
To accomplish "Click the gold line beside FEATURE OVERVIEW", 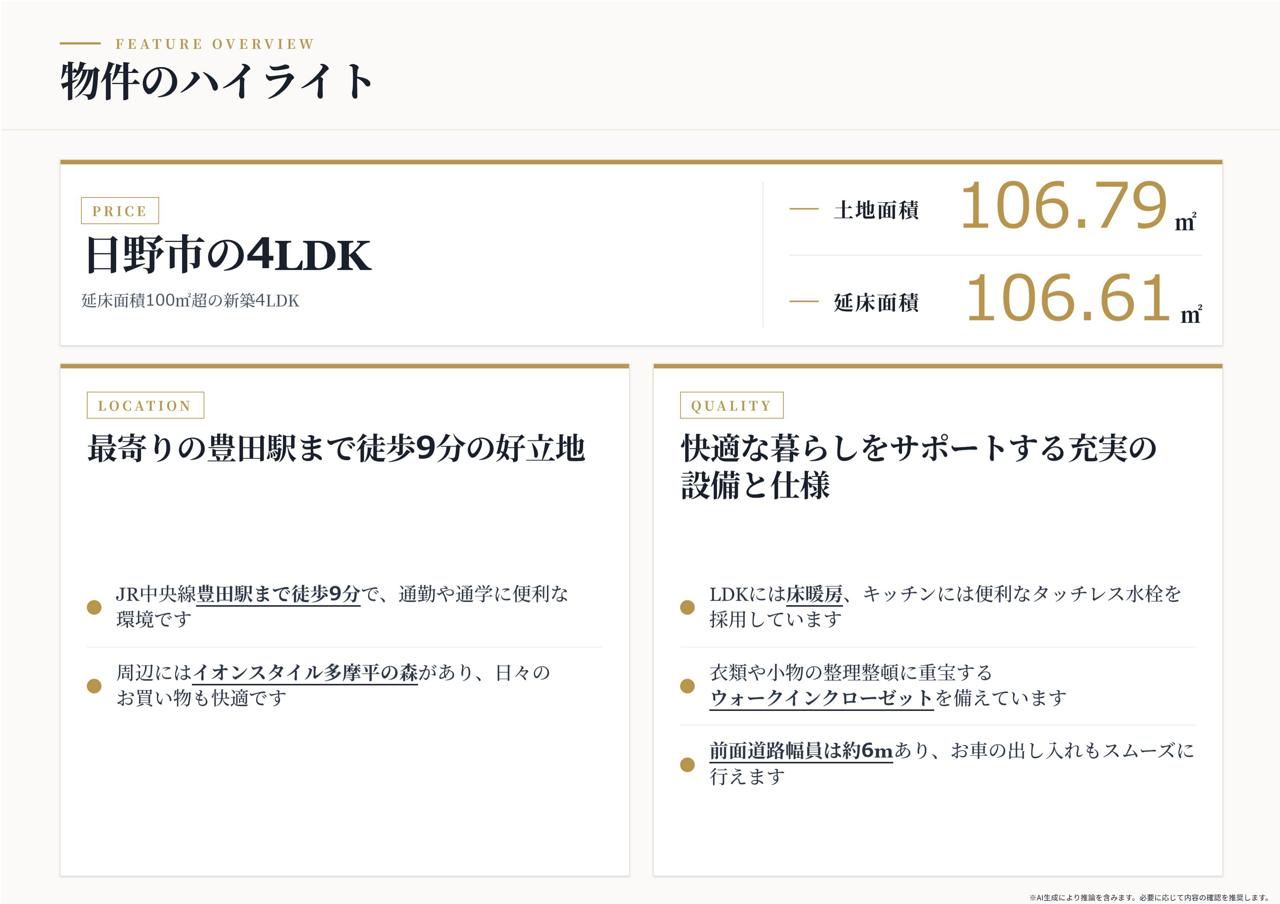I will coord(80,43).
